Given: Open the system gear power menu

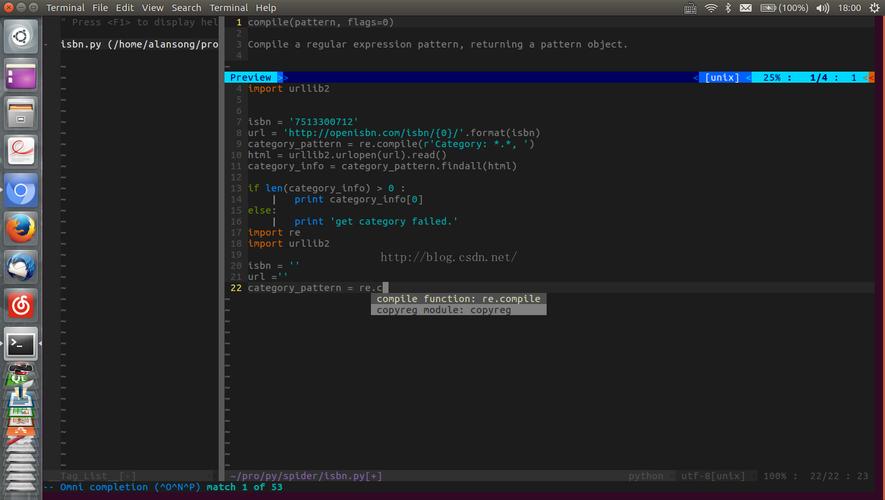Looking at the screenshot, I should pos(874,8).
